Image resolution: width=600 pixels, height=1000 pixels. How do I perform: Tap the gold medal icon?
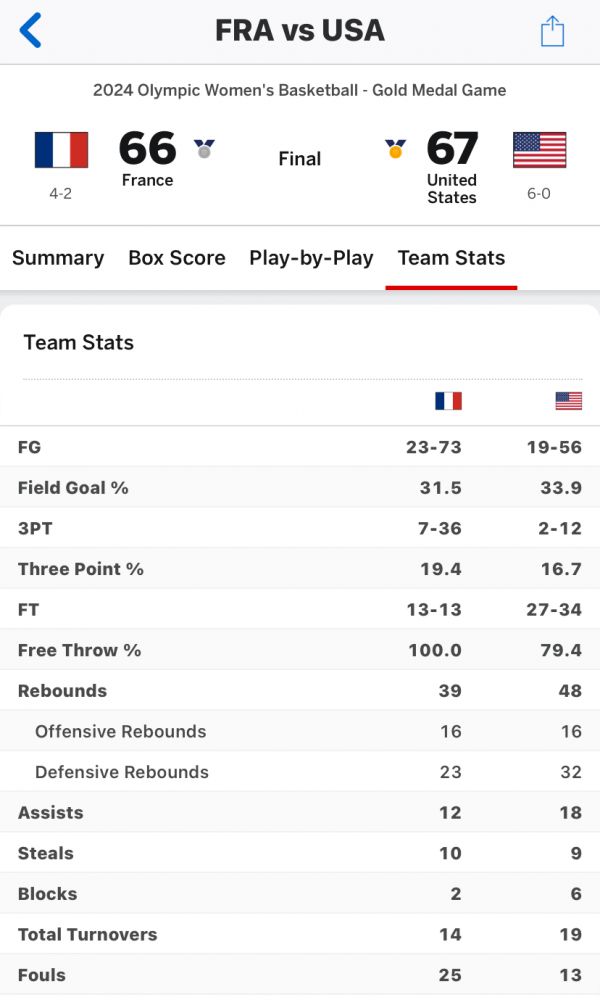pos(395,149)
